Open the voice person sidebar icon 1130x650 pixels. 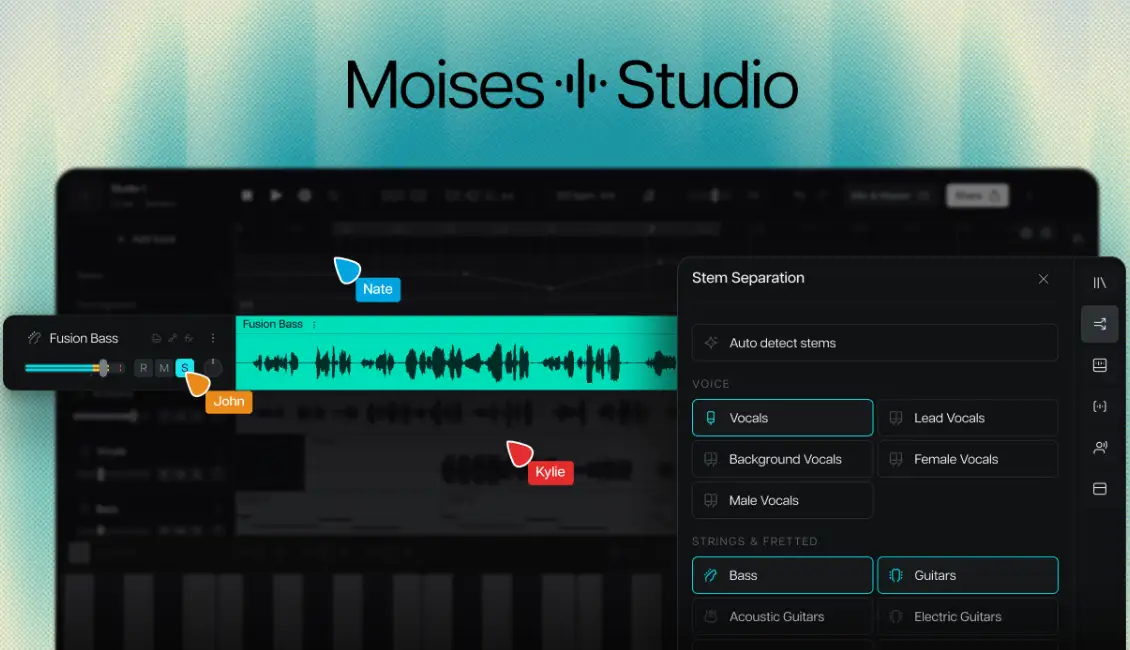pyautogui.click(x=1100, y=448)
